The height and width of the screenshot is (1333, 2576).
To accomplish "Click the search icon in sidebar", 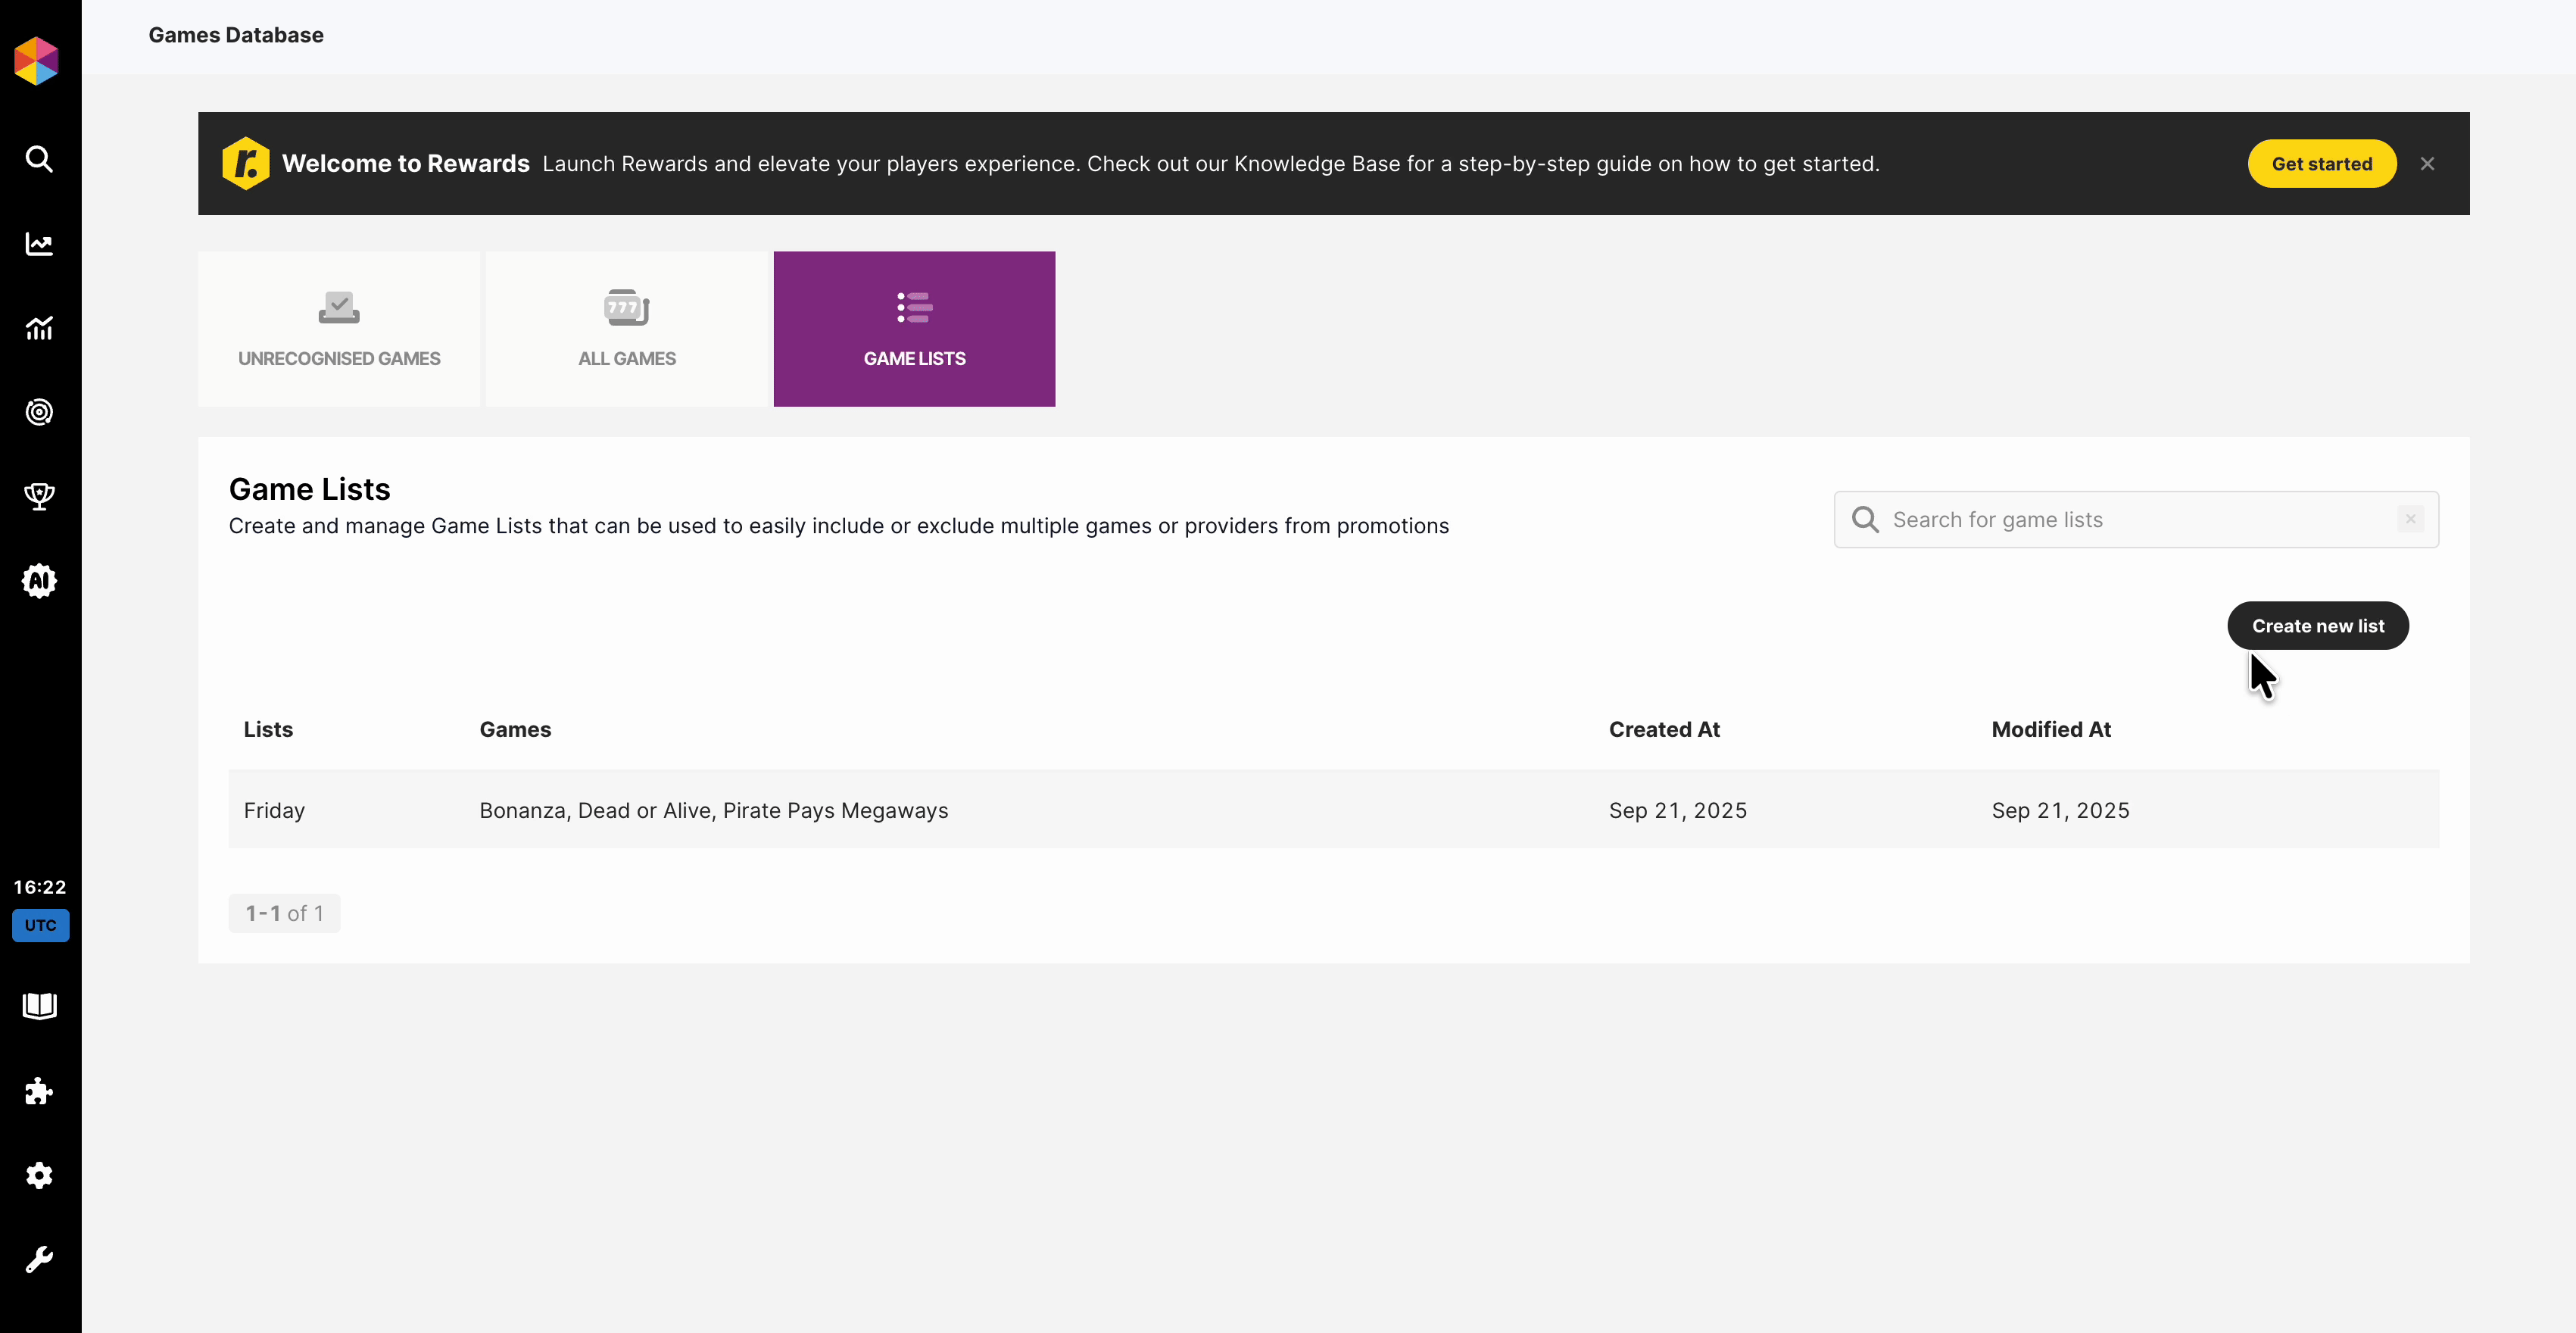I will (x=39, y=159).
